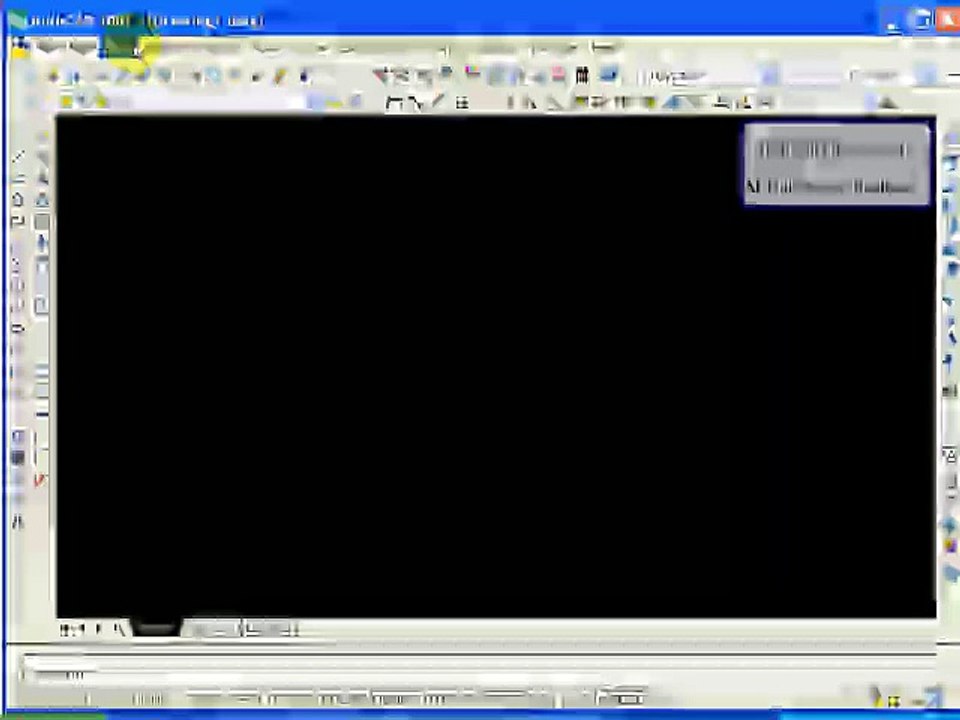Click the blue icon right of the black toolbar icon
This screenshot has height=720, width=960.
pyautogui.click(x=608, y=75)
